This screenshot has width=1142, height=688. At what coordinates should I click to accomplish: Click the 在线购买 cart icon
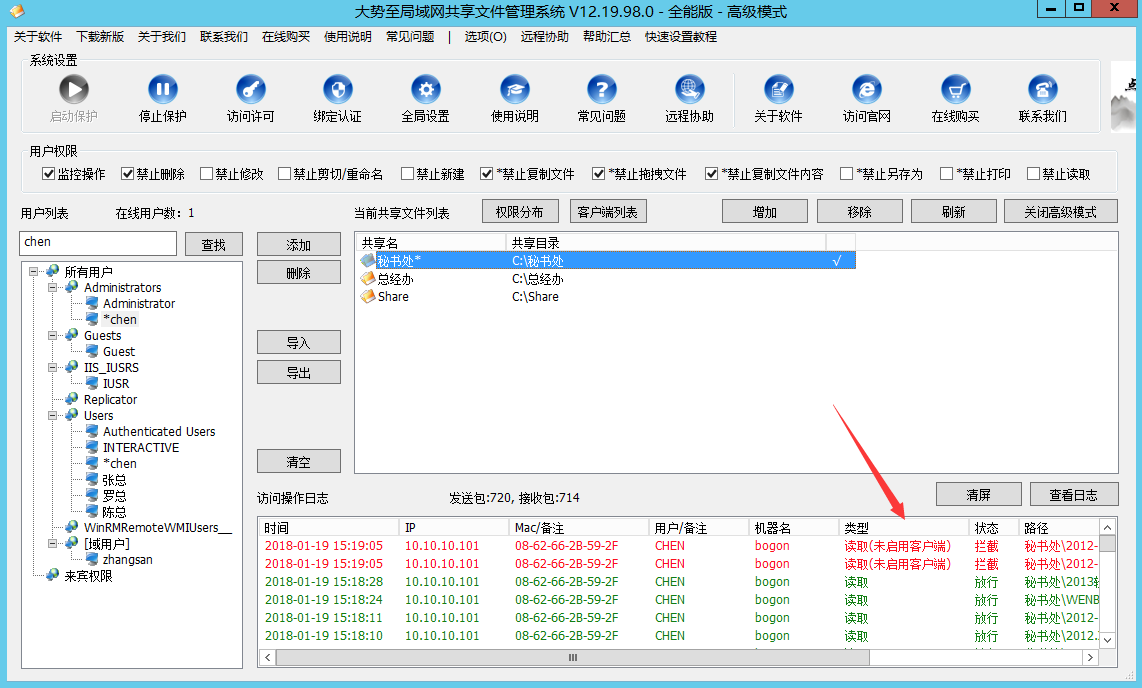(955, 90)
